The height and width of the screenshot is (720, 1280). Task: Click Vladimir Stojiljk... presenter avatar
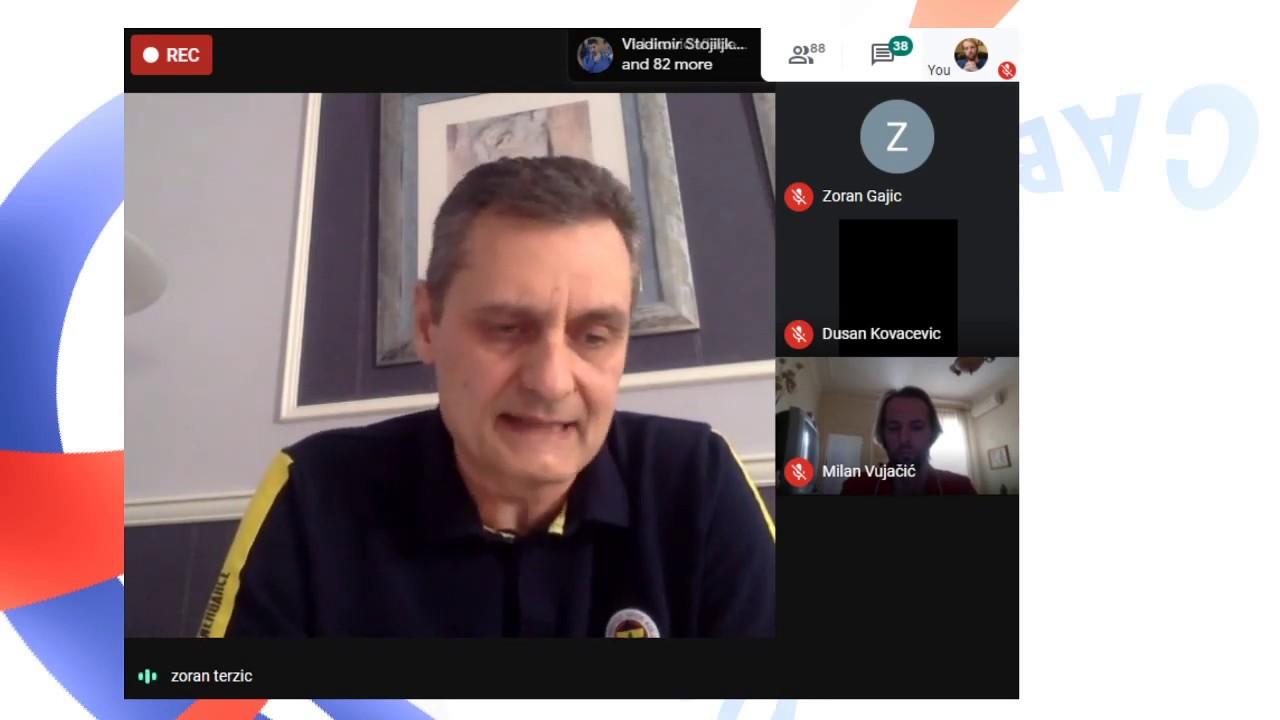pyautogui.click(x=595, y=55)
